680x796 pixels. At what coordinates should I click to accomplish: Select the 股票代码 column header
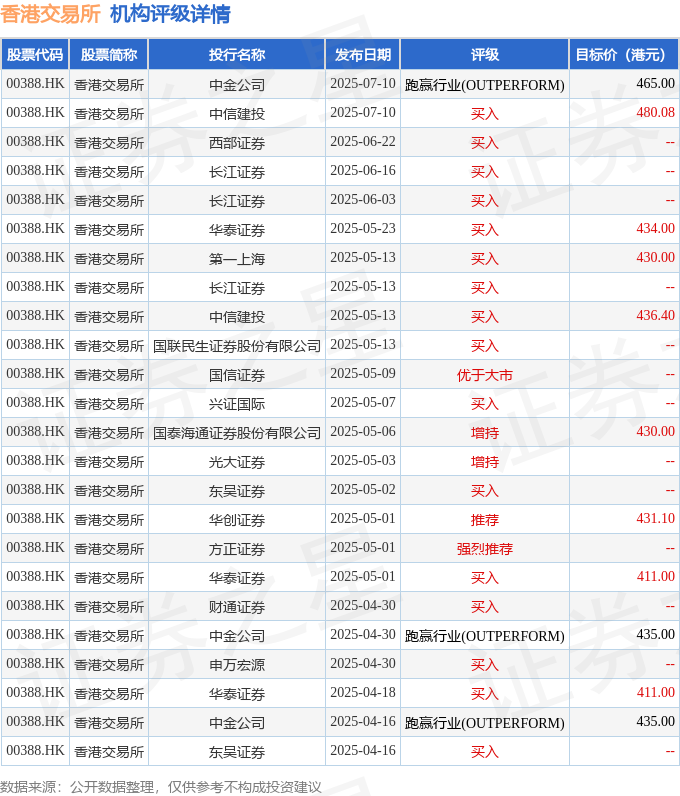click(35, 54)
